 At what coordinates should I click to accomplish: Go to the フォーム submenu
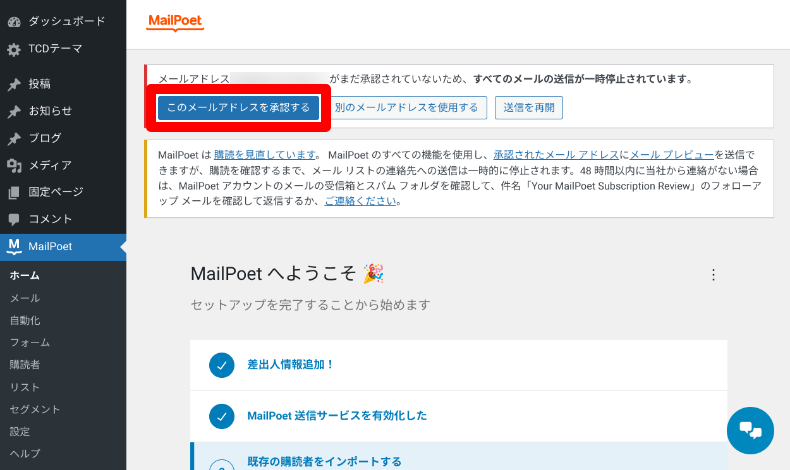coord(30,343)
